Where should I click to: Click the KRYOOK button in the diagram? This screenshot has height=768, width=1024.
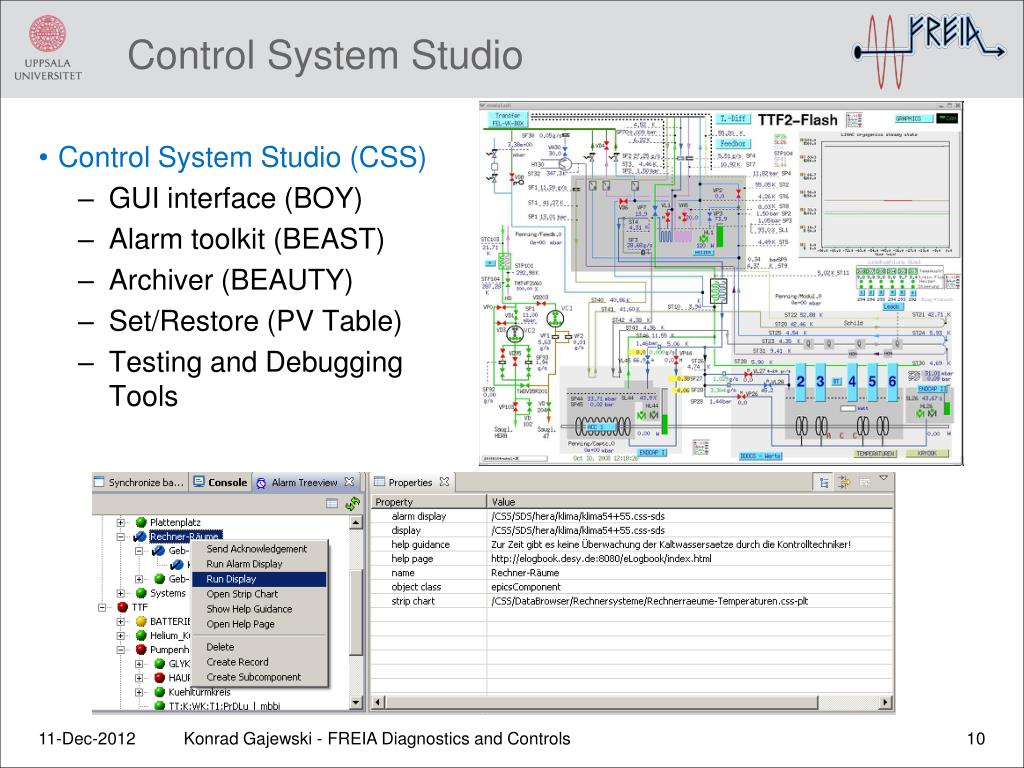click(x=928, y=453)
